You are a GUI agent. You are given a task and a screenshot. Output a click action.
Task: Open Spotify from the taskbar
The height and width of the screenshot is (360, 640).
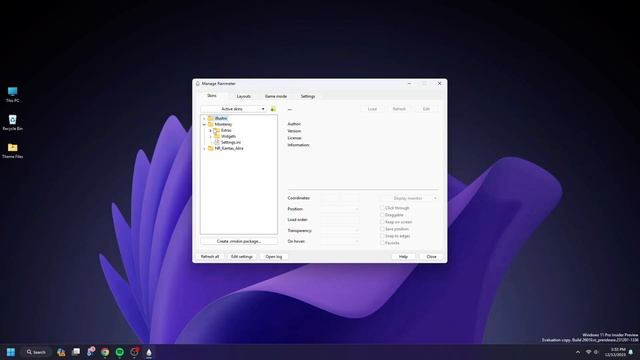point(120,352)
